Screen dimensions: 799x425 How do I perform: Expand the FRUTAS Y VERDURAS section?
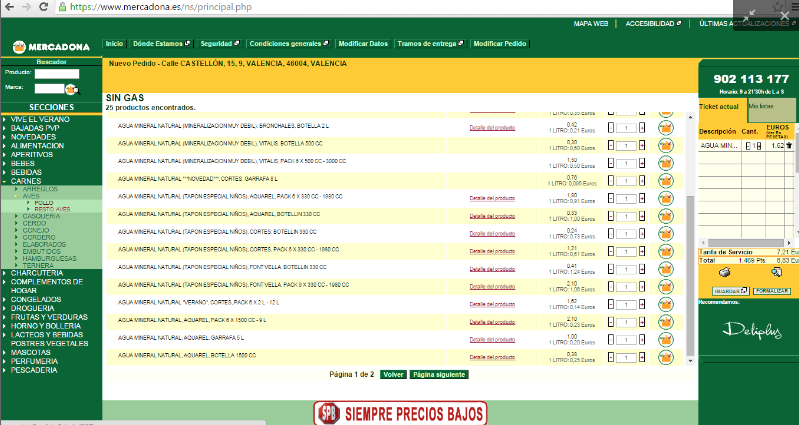tap(49, 317)
